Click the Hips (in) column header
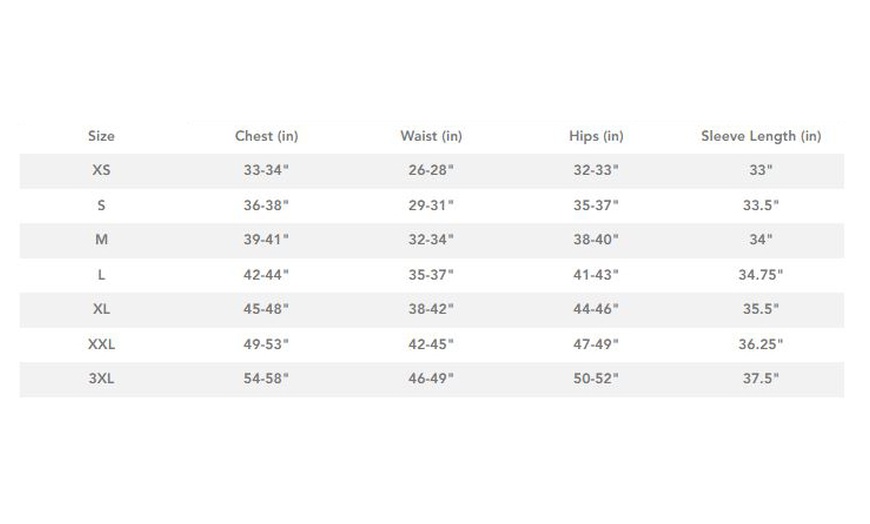Screen dimensions: 870x524 pyautogui.click(x=595, y=136)
